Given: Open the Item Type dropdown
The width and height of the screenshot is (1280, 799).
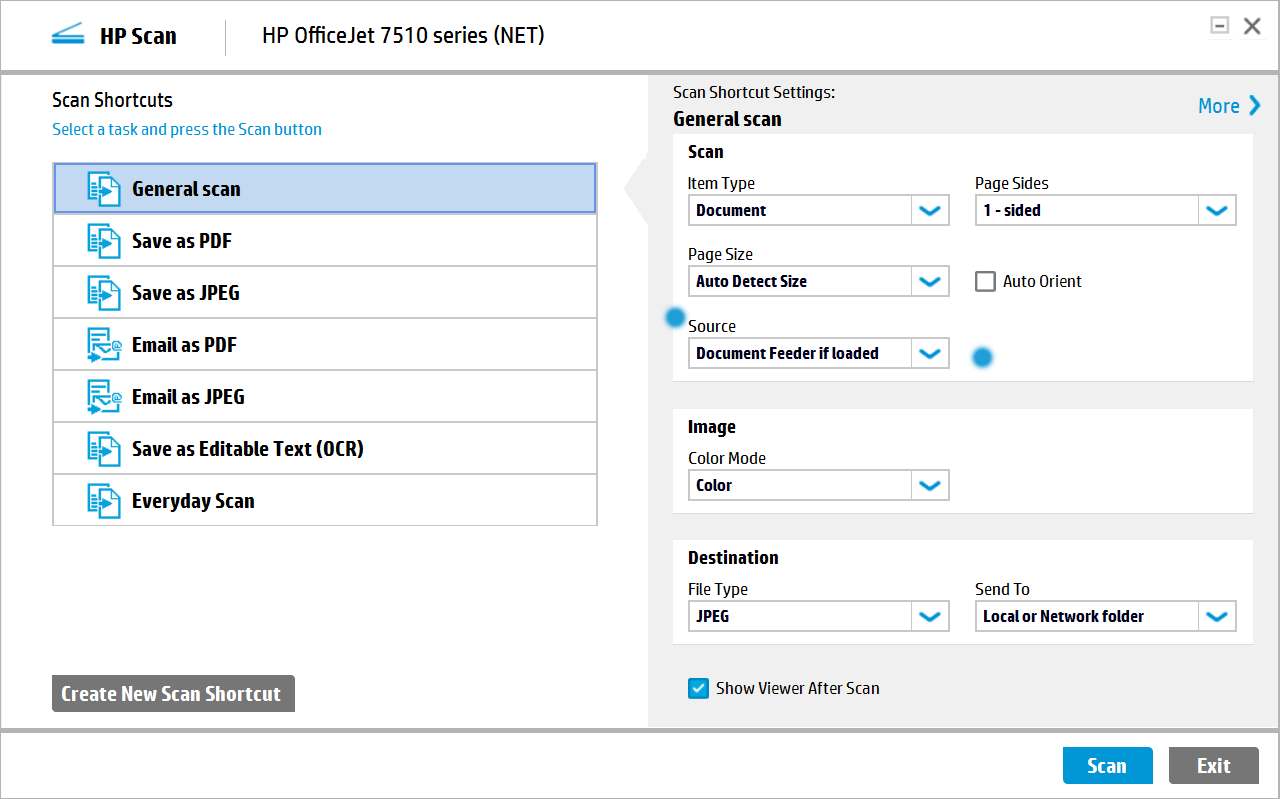Looking at the screenshot, I should pyautogui.click(x=929, y=210).
